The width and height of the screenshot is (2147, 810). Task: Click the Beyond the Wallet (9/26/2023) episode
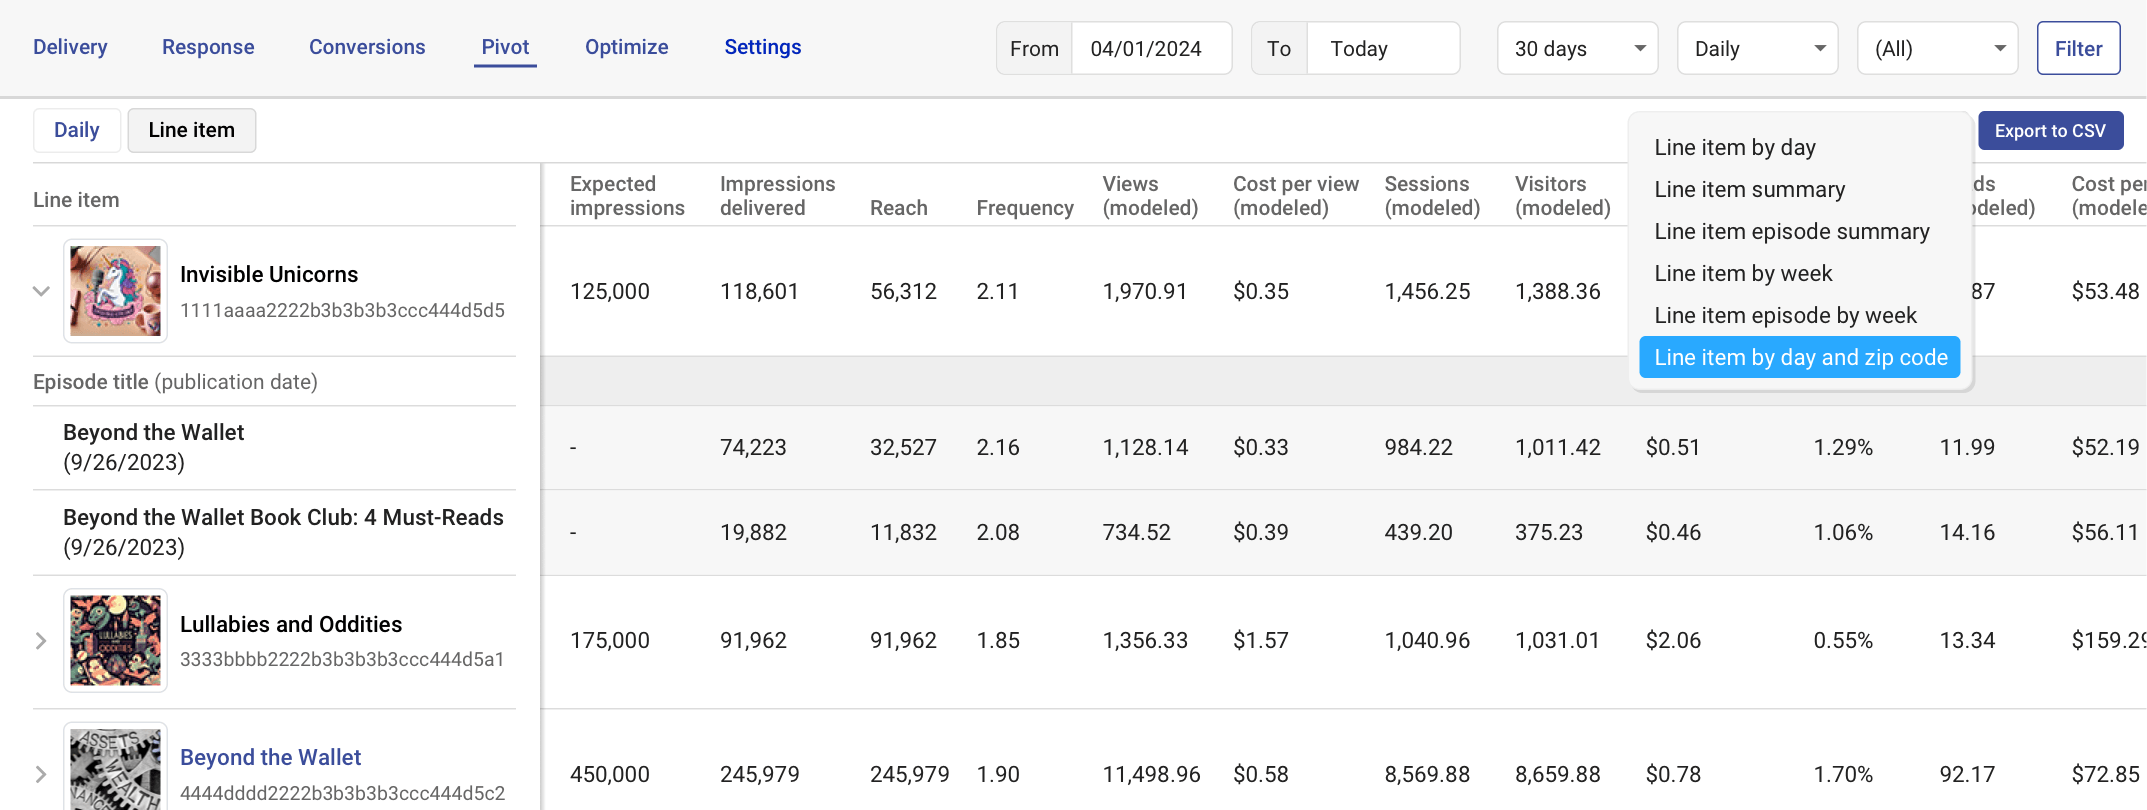point(153,447)
